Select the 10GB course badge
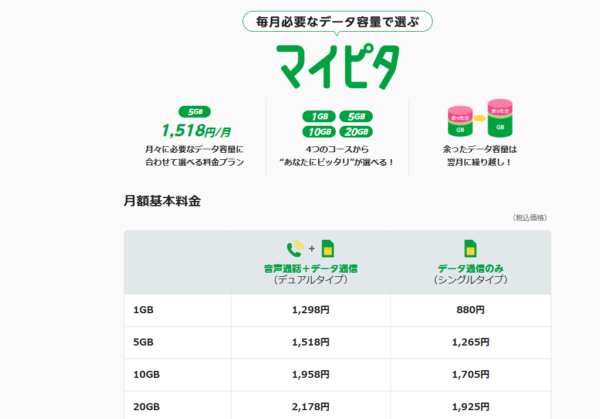Screen dimensions: 600x419 pyautogui.click(x=319, y=132)
